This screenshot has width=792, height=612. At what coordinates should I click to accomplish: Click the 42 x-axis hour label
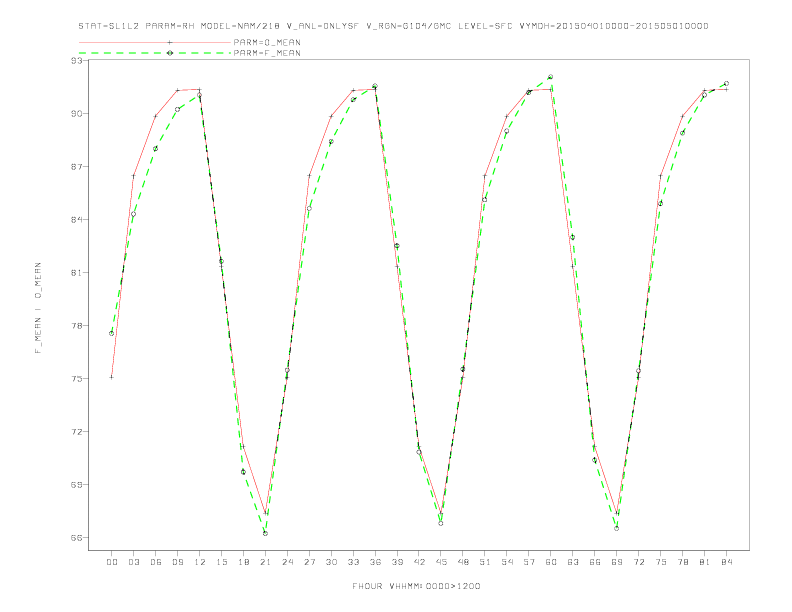tap(419, 562)
